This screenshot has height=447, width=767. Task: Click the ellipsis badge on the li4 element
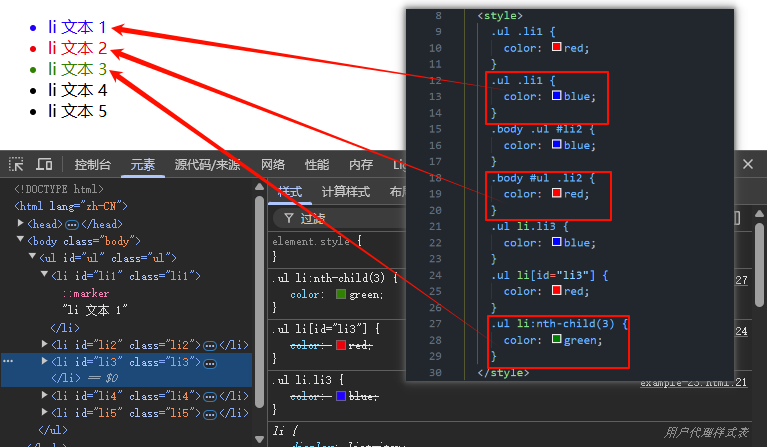click(x=210, y=395)
